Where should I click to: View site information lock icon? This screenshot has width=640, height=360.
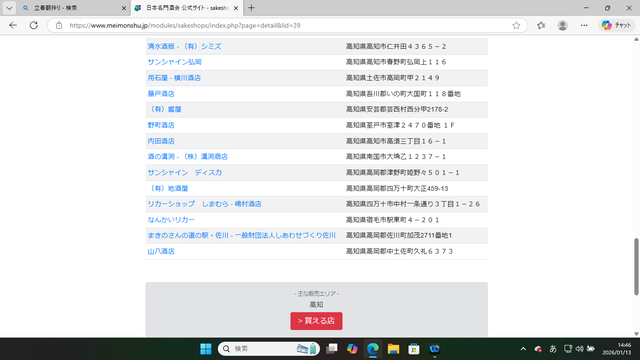tap(59, 25)
